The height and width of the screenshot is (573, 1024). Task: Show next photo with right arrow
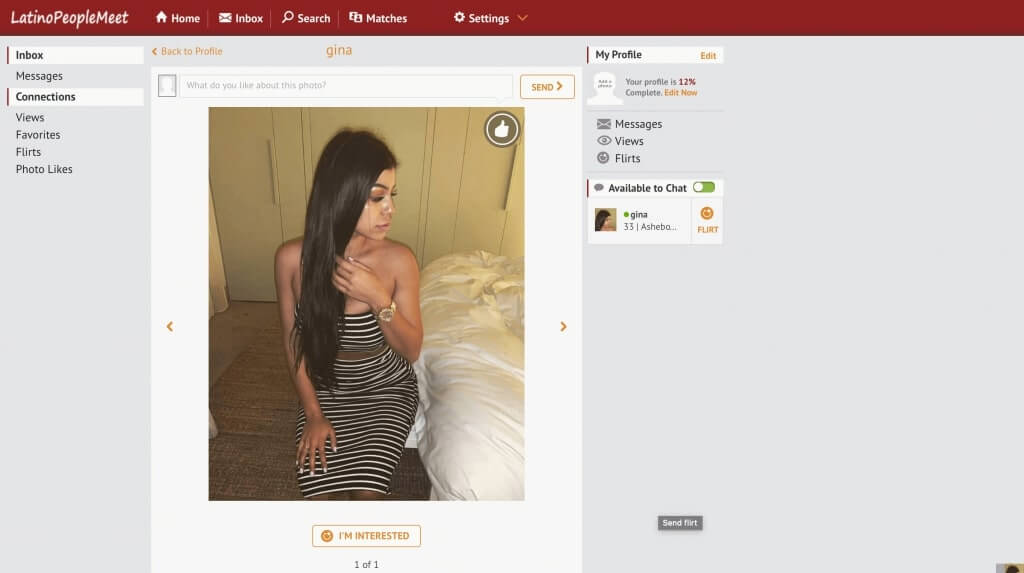click(x=563, y=327)
